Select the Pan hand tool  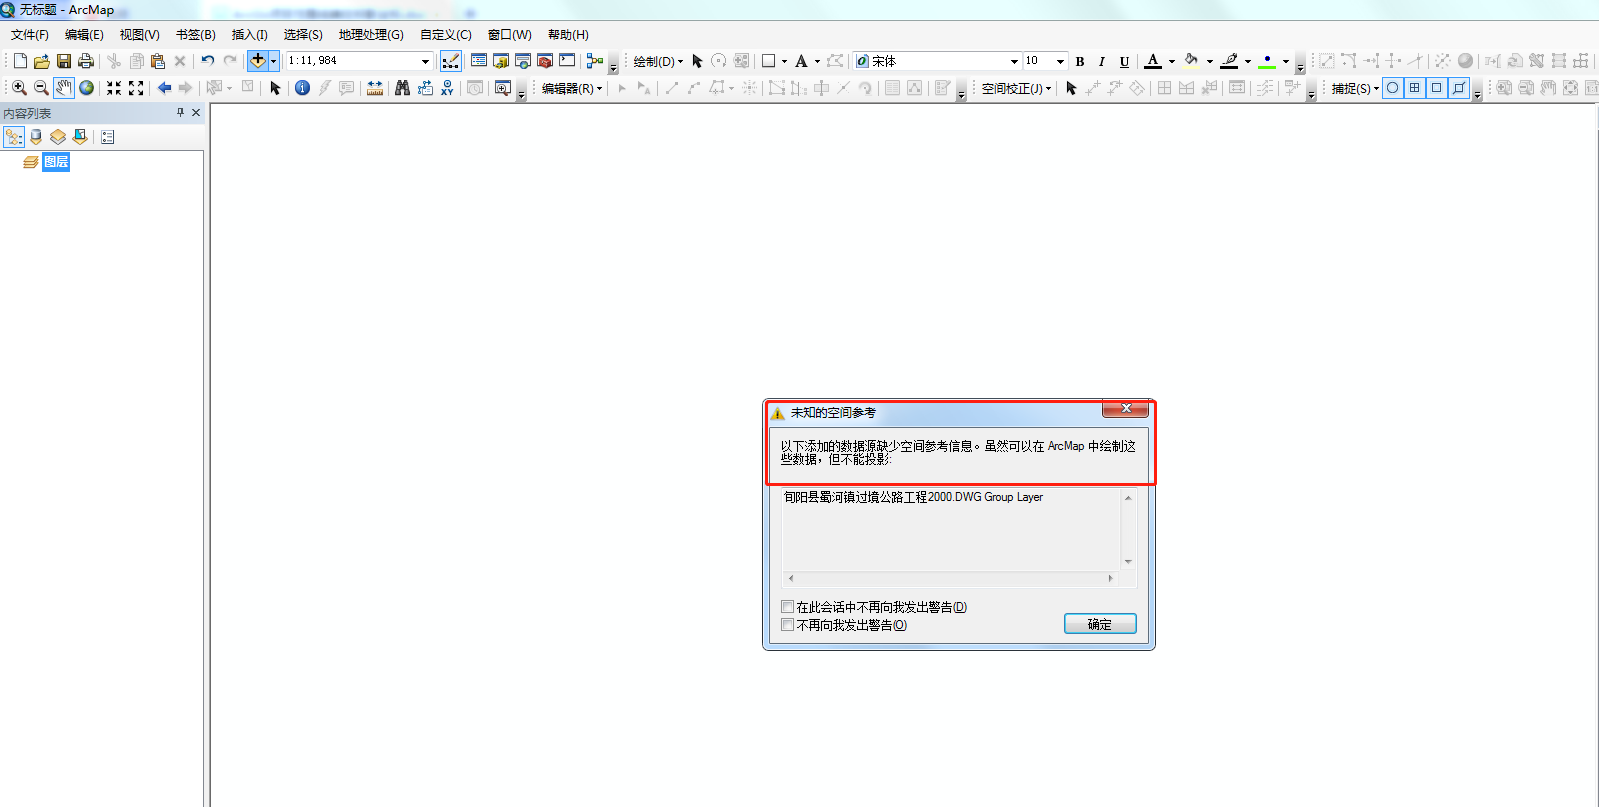[x=64, y=88]
